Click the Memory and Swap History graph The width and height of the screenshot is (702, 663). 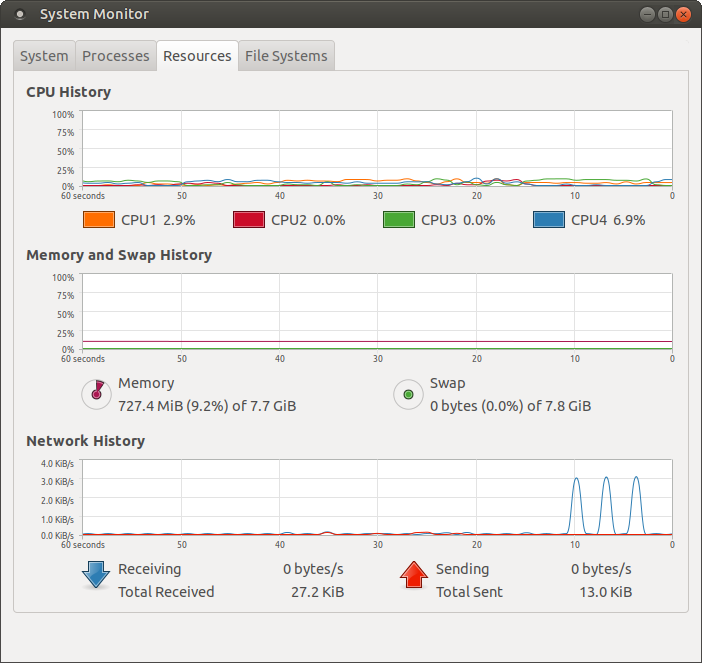(377, 312)
